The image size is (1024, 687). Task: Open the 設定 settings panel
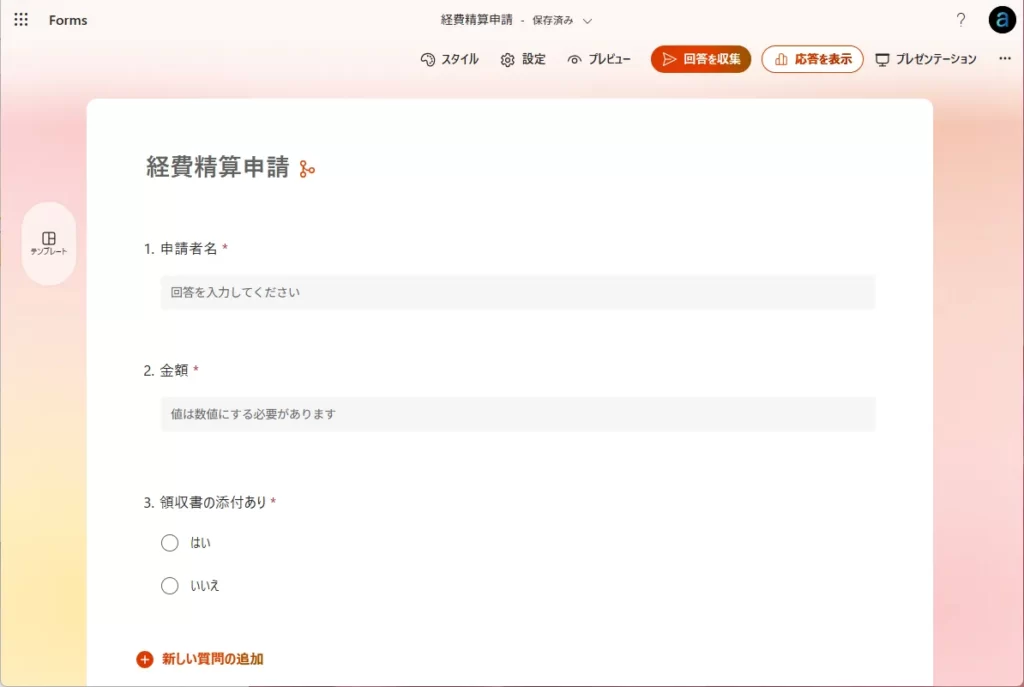click(x=523, y=59)
